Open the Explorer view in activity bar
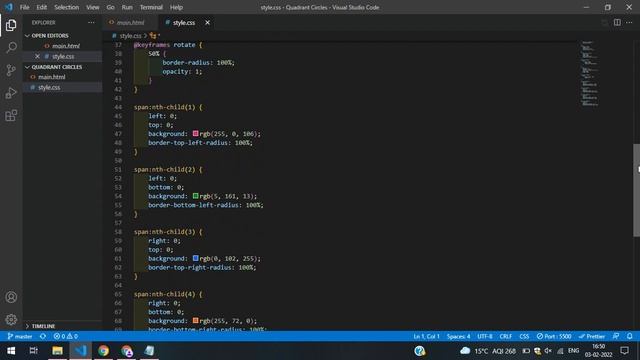The height and width of the screenshot is (360, 640). [11, 25]
